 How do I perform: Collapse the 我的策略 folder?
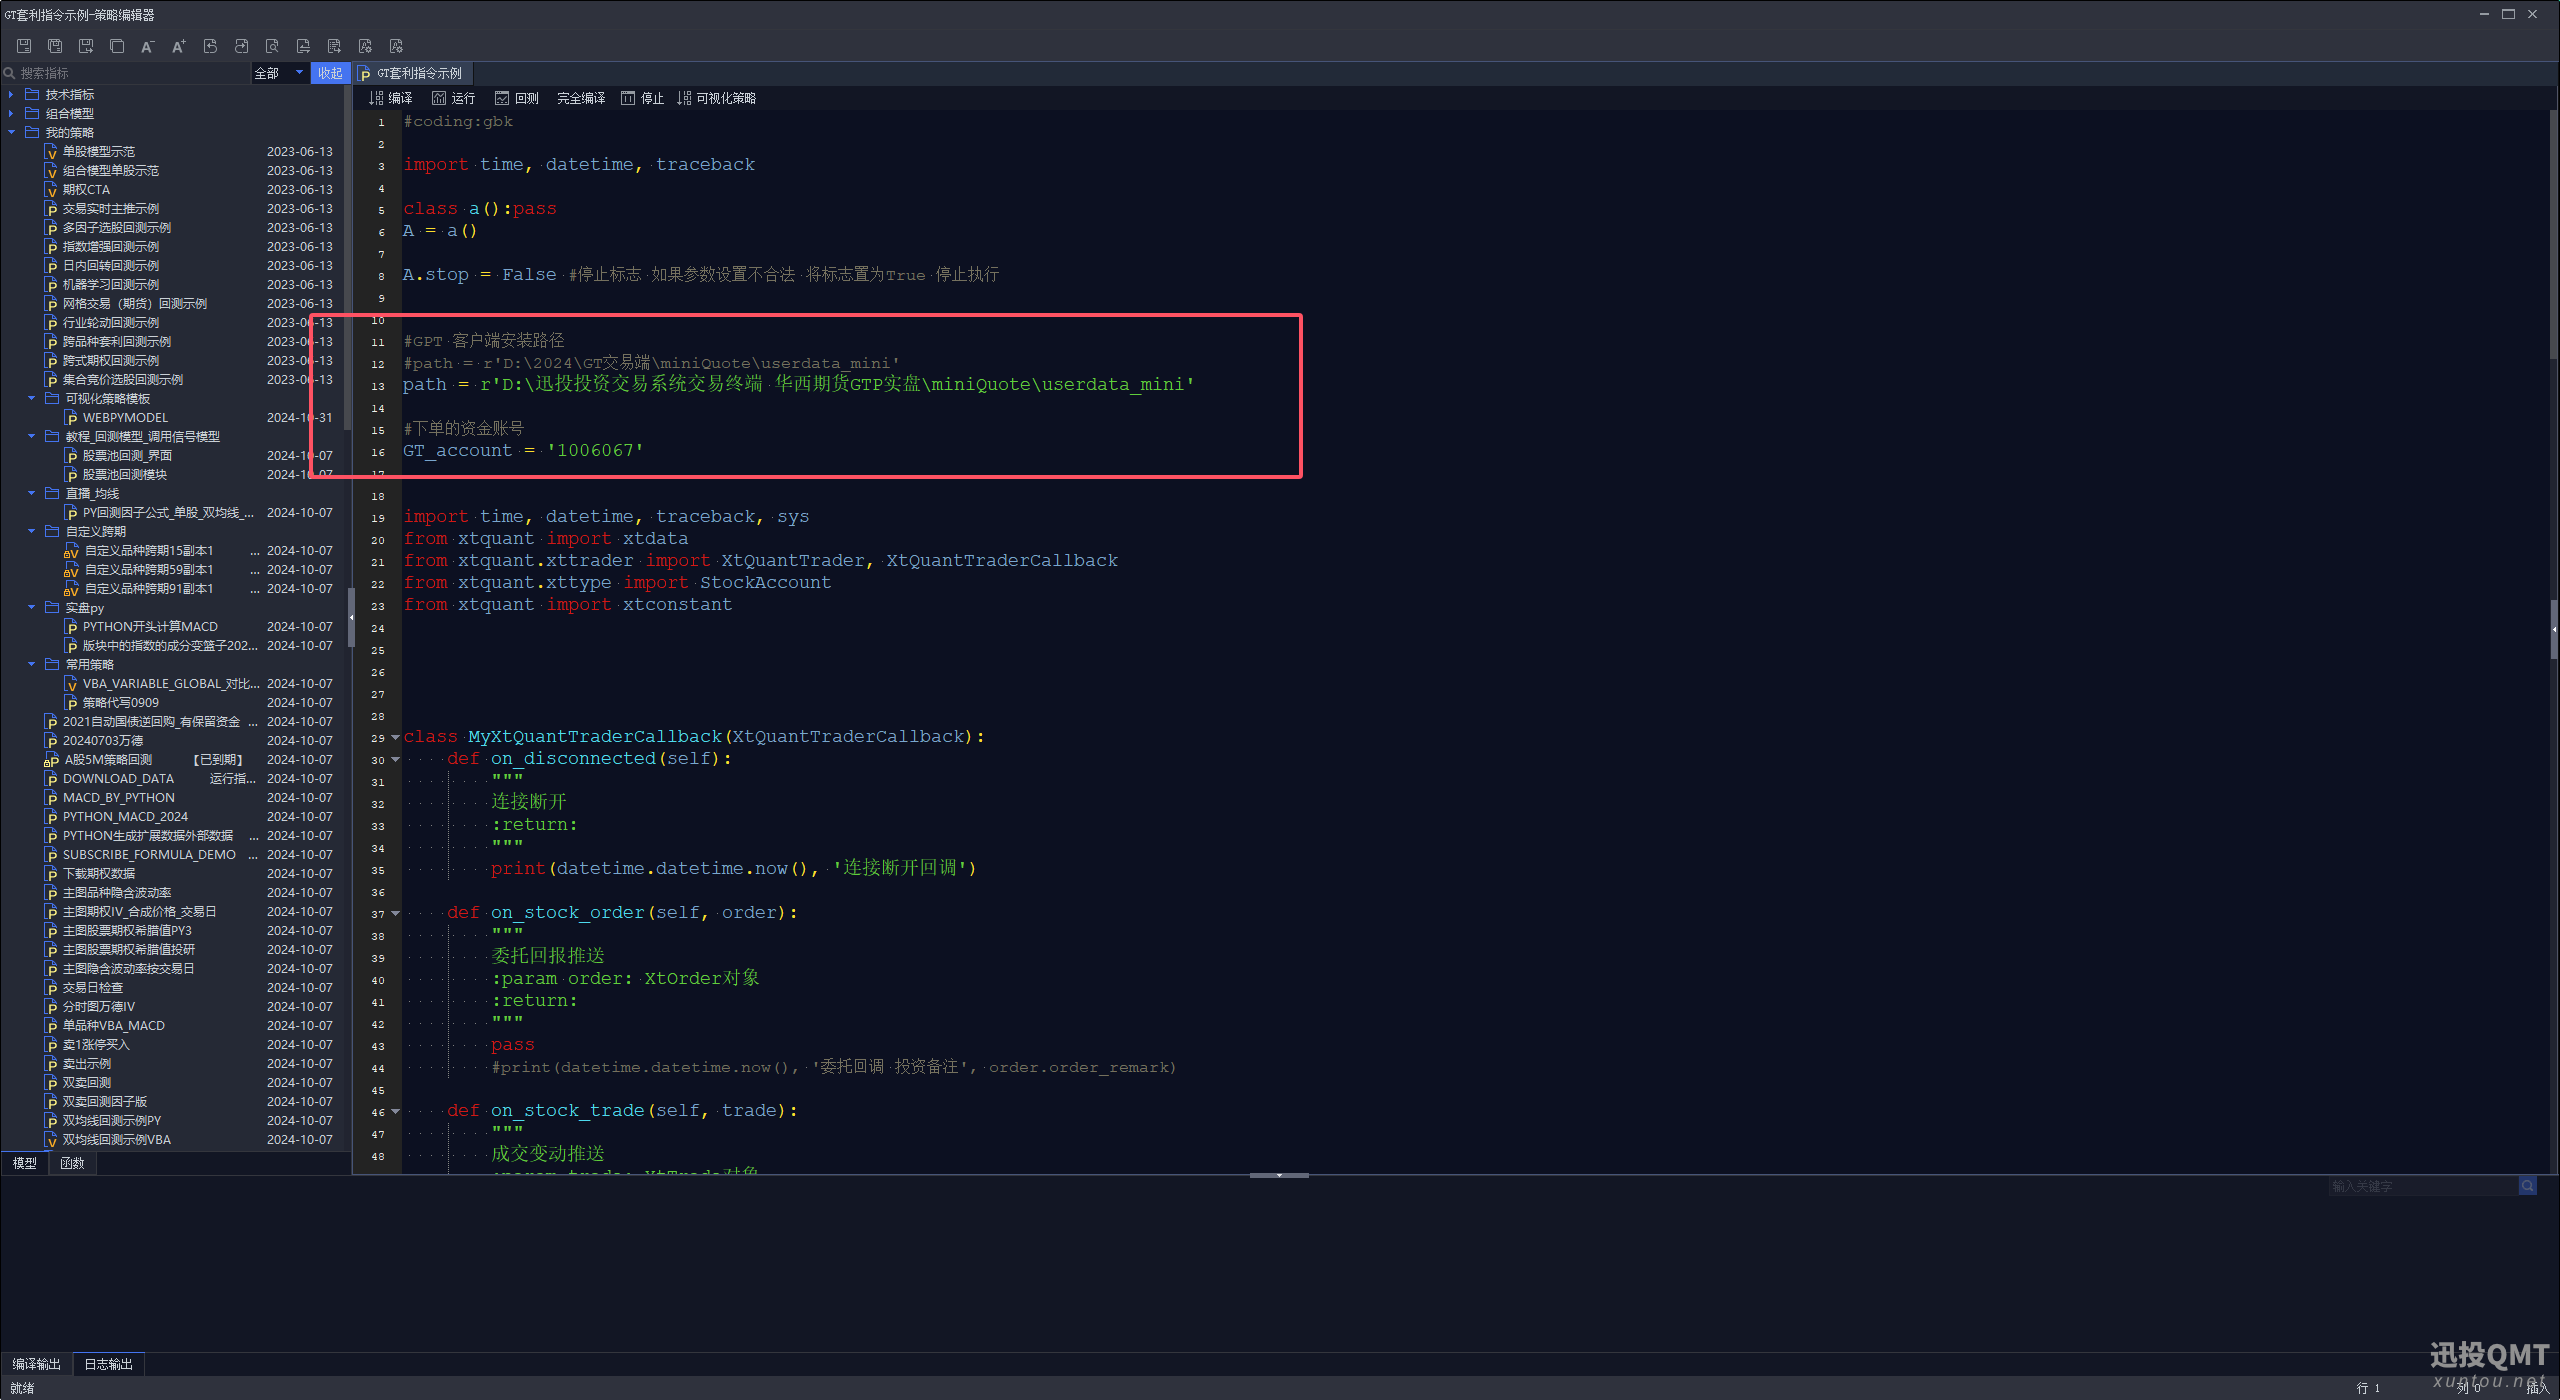pos(11,132)
